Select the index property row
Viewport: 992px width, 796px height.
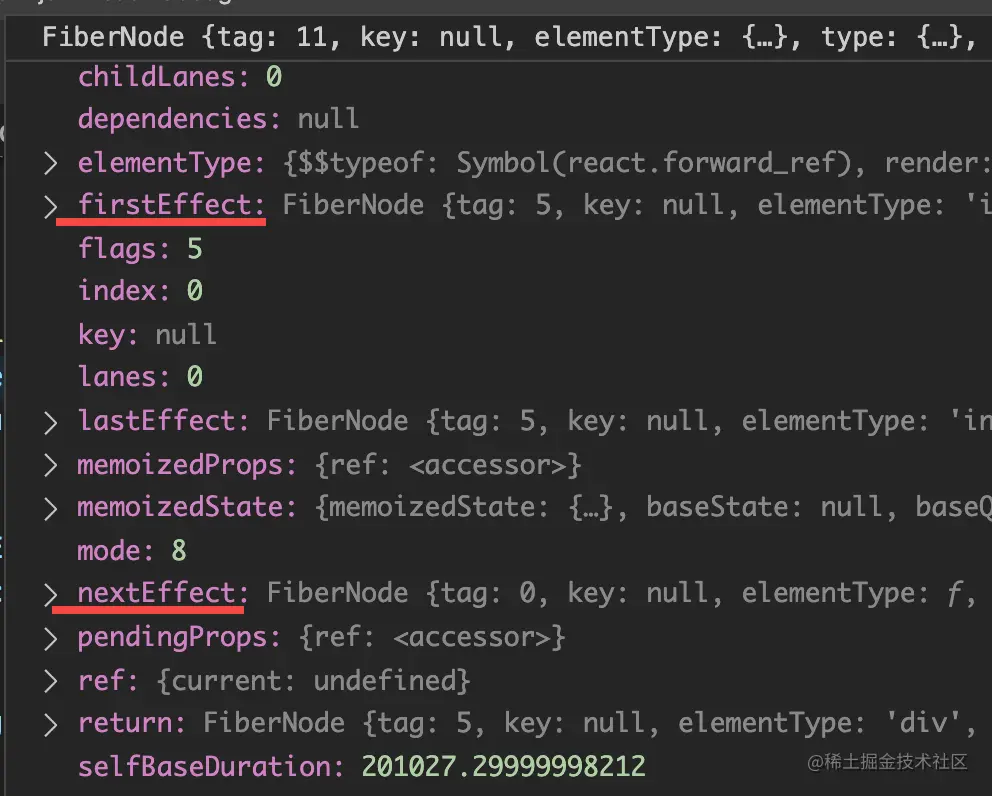click(x=140, y=291)
